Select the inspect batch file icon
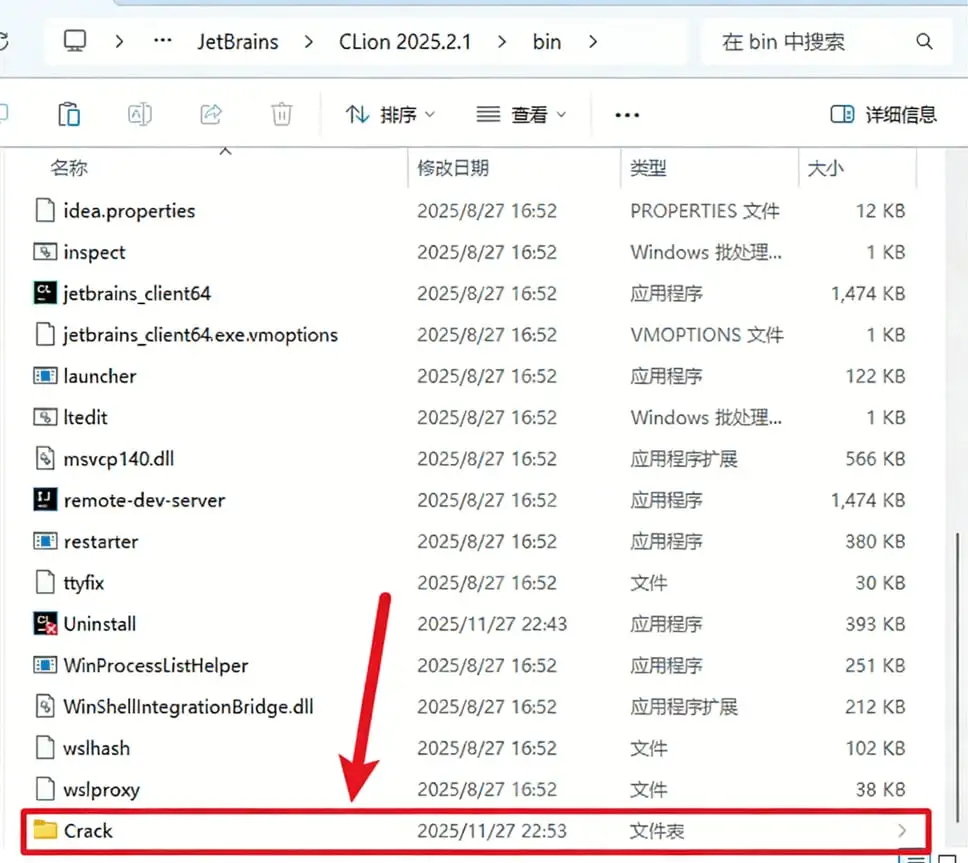Screen dimensions: 968x863 pyautogui.click(x=45, y=252)
